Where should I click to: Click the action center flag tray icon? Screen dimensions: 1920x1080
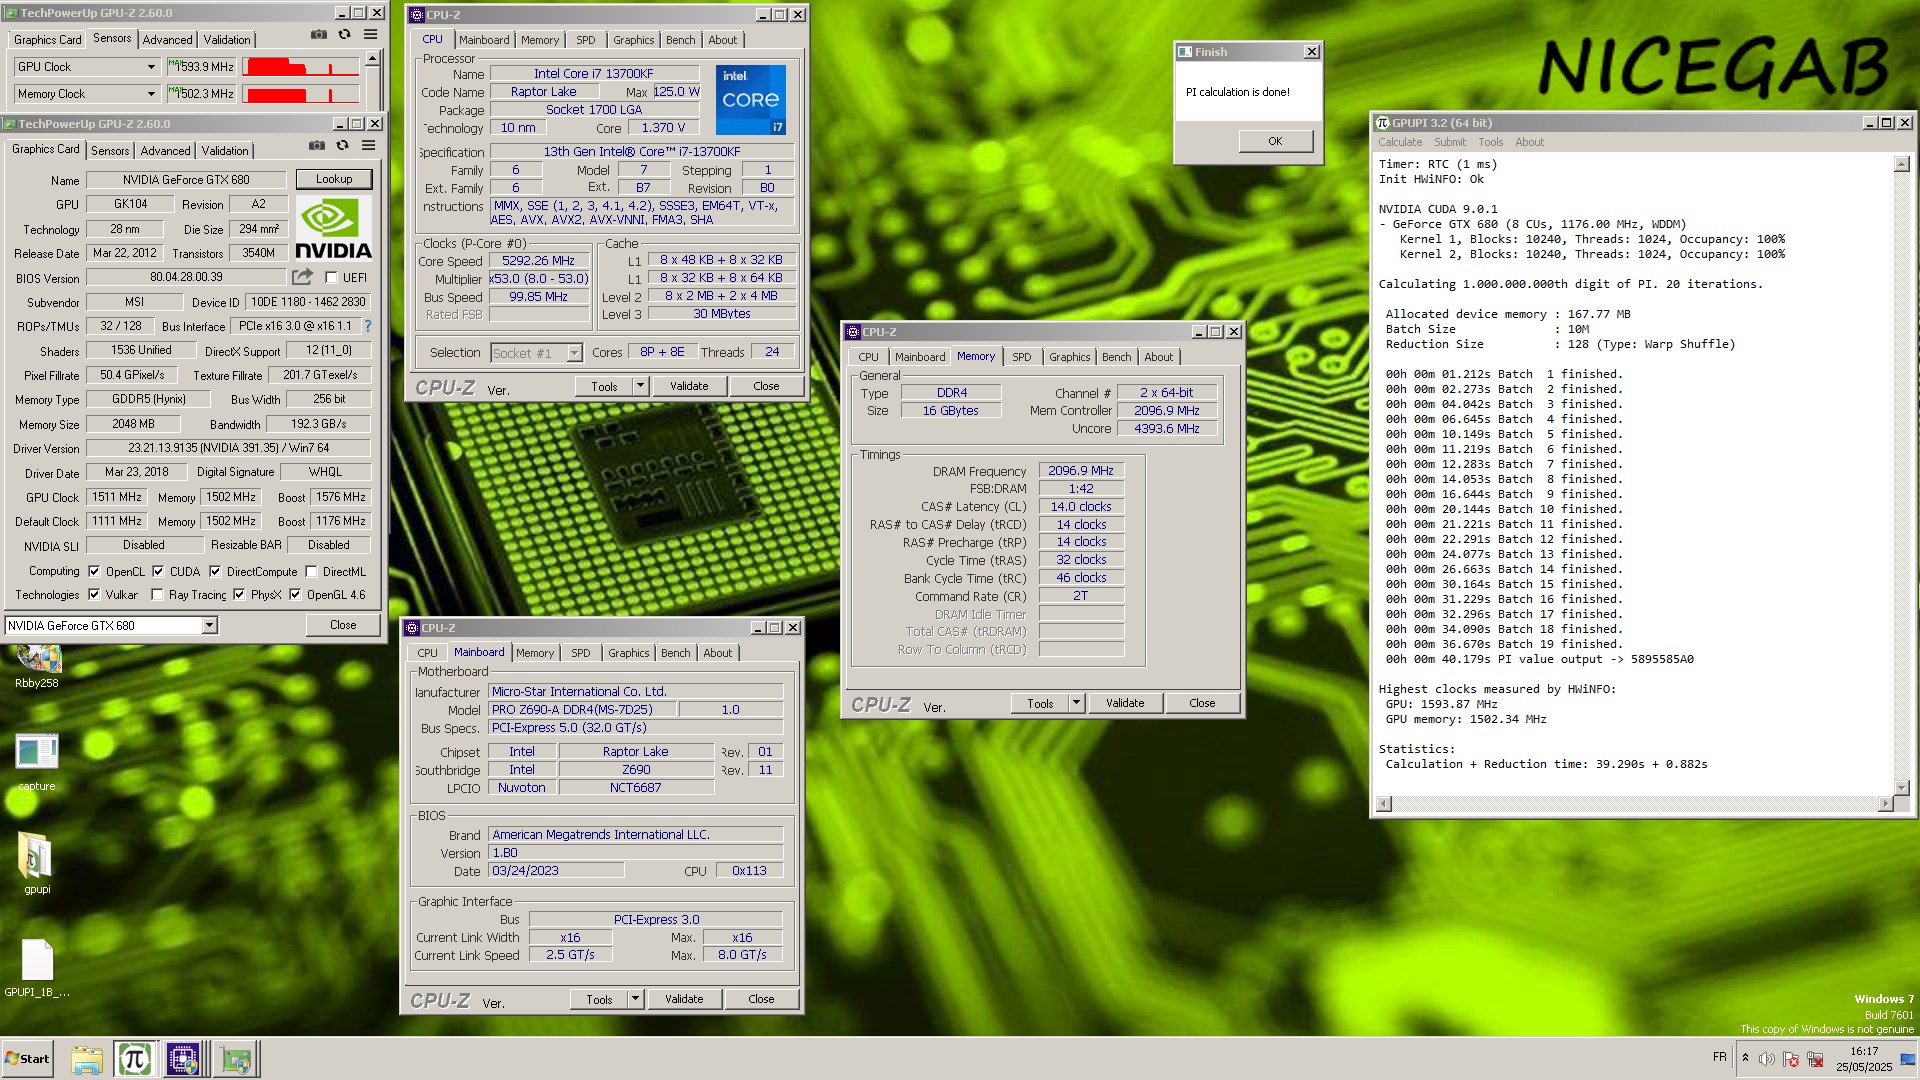click(x=1791, y=1059)
